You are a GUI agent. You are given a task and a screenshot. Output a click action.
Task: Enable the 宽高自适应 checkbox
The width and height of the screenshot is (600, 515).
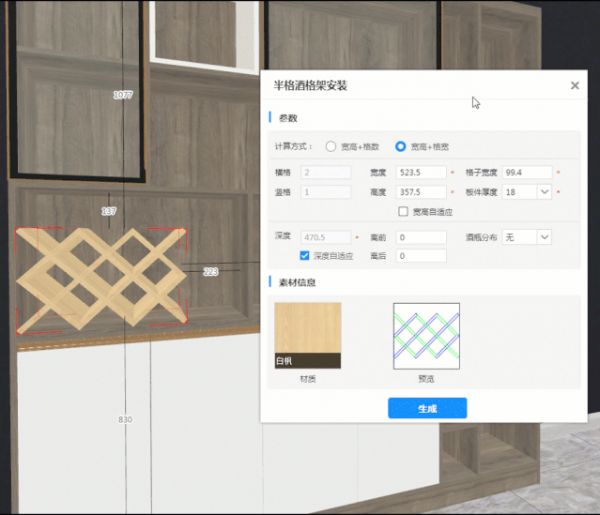403,211
